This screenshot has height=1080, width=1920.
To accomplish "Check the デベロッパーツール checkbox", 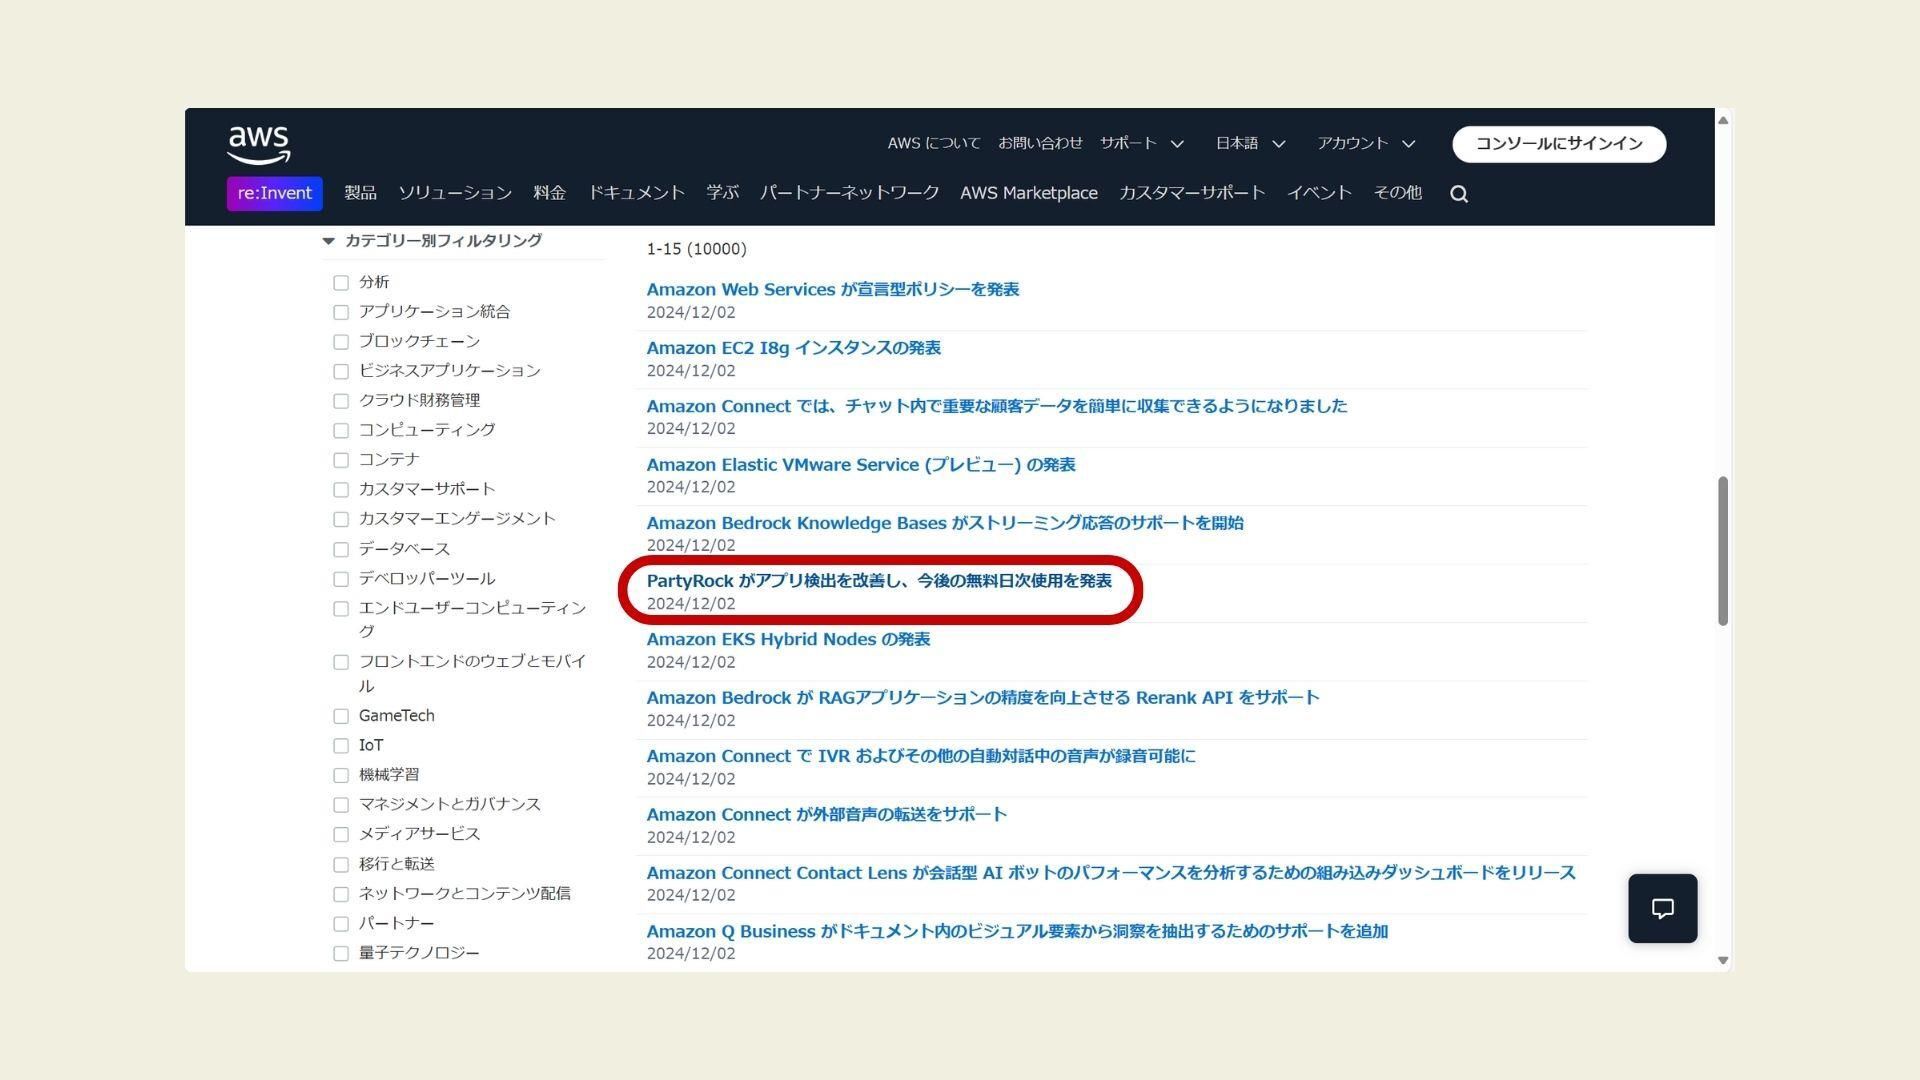I will (341, 579).
